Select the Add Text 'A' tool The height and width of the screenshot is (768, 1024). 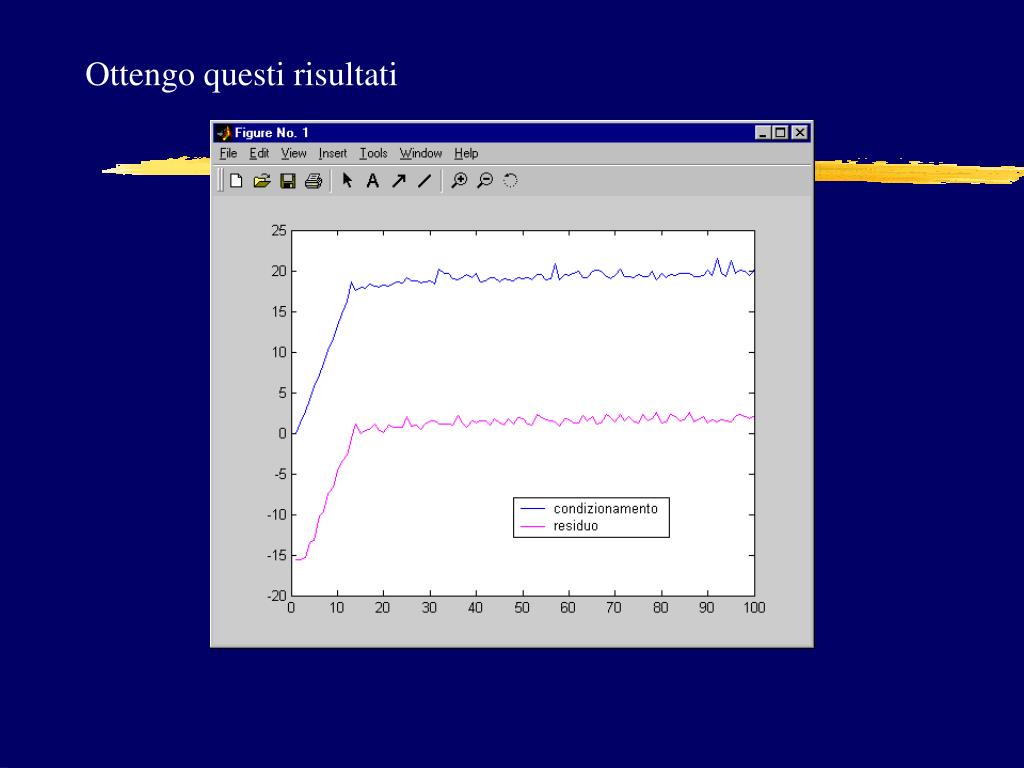click(x=372, y=181)
